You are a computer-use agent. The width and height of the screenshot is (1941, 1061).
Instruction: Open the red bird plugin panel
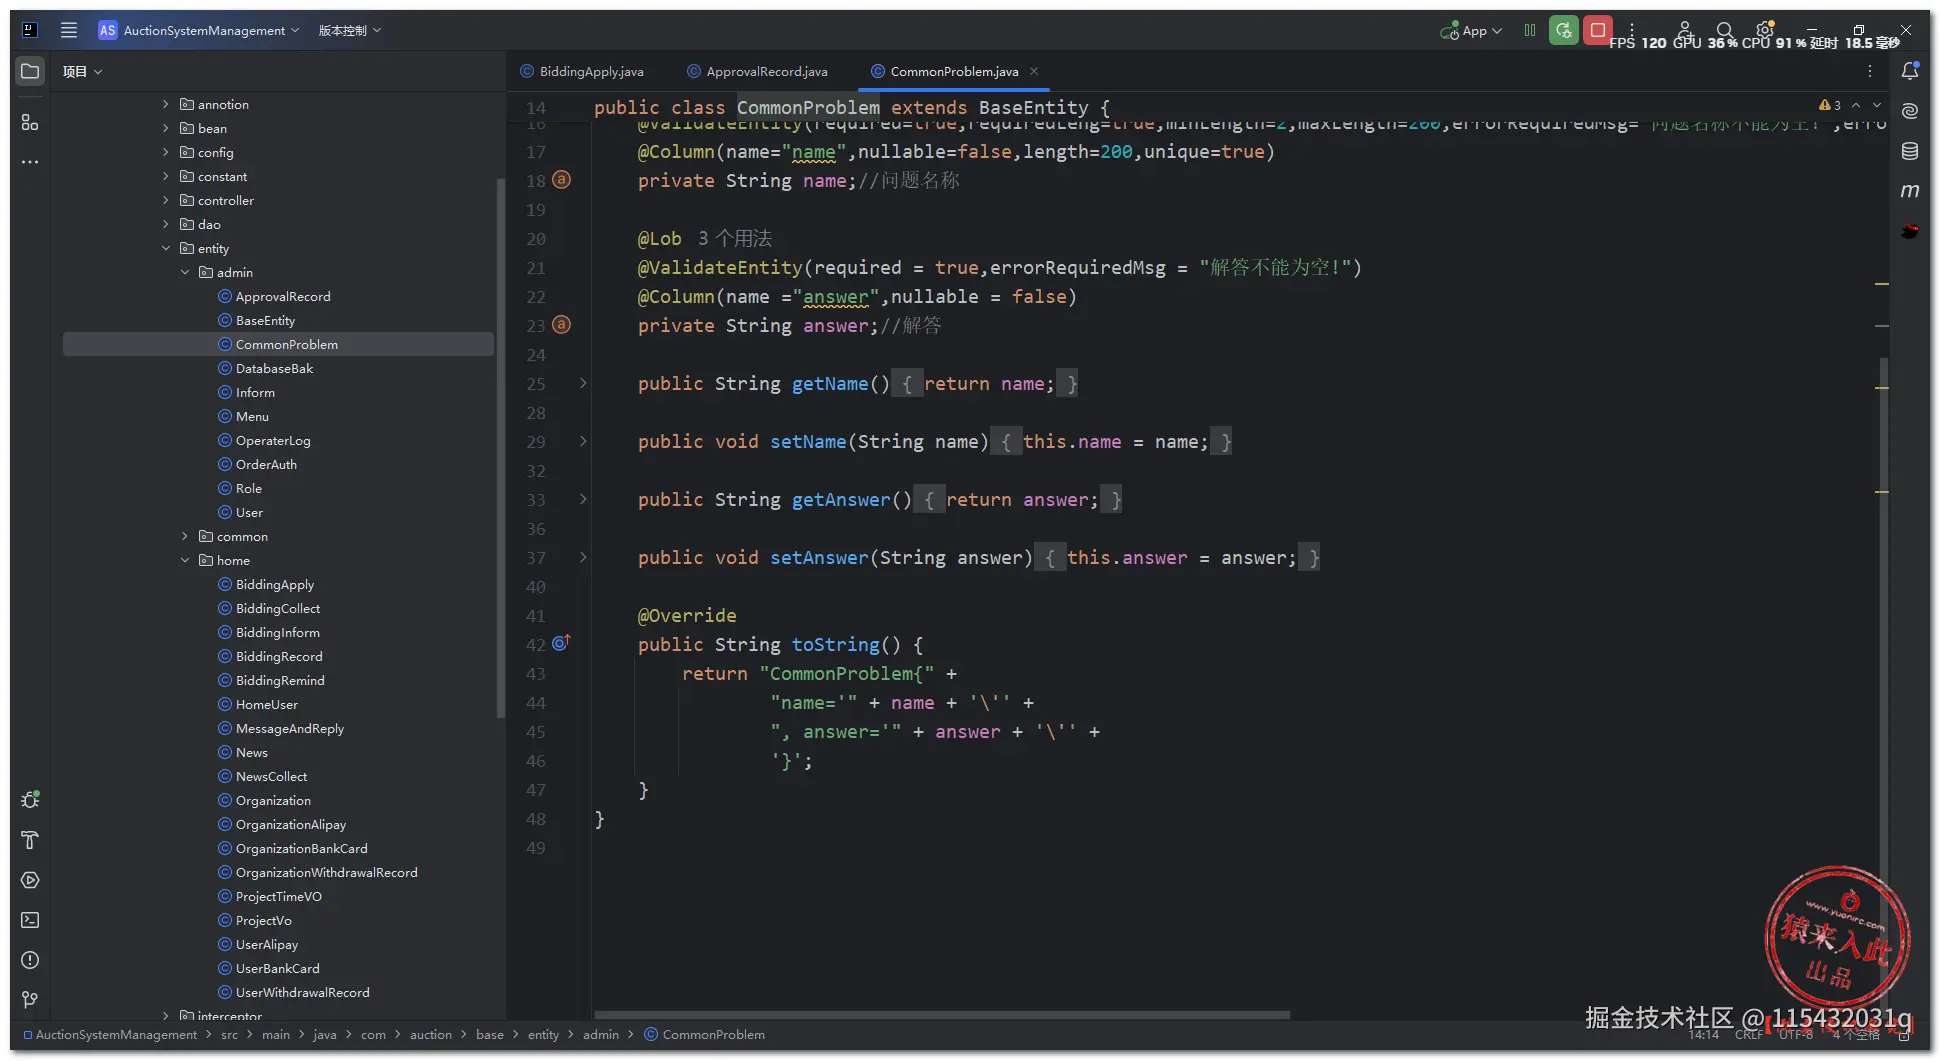[x=1910, y=231]
